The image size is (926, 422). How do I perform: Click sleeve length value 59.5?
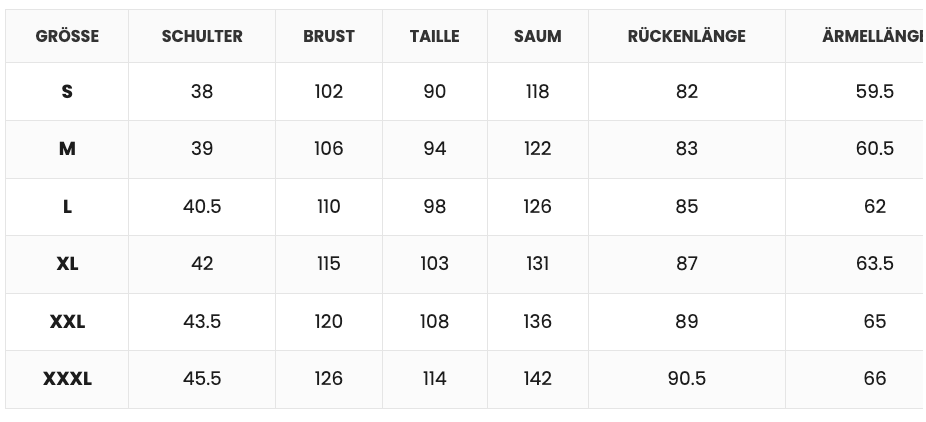click(875, 91)
